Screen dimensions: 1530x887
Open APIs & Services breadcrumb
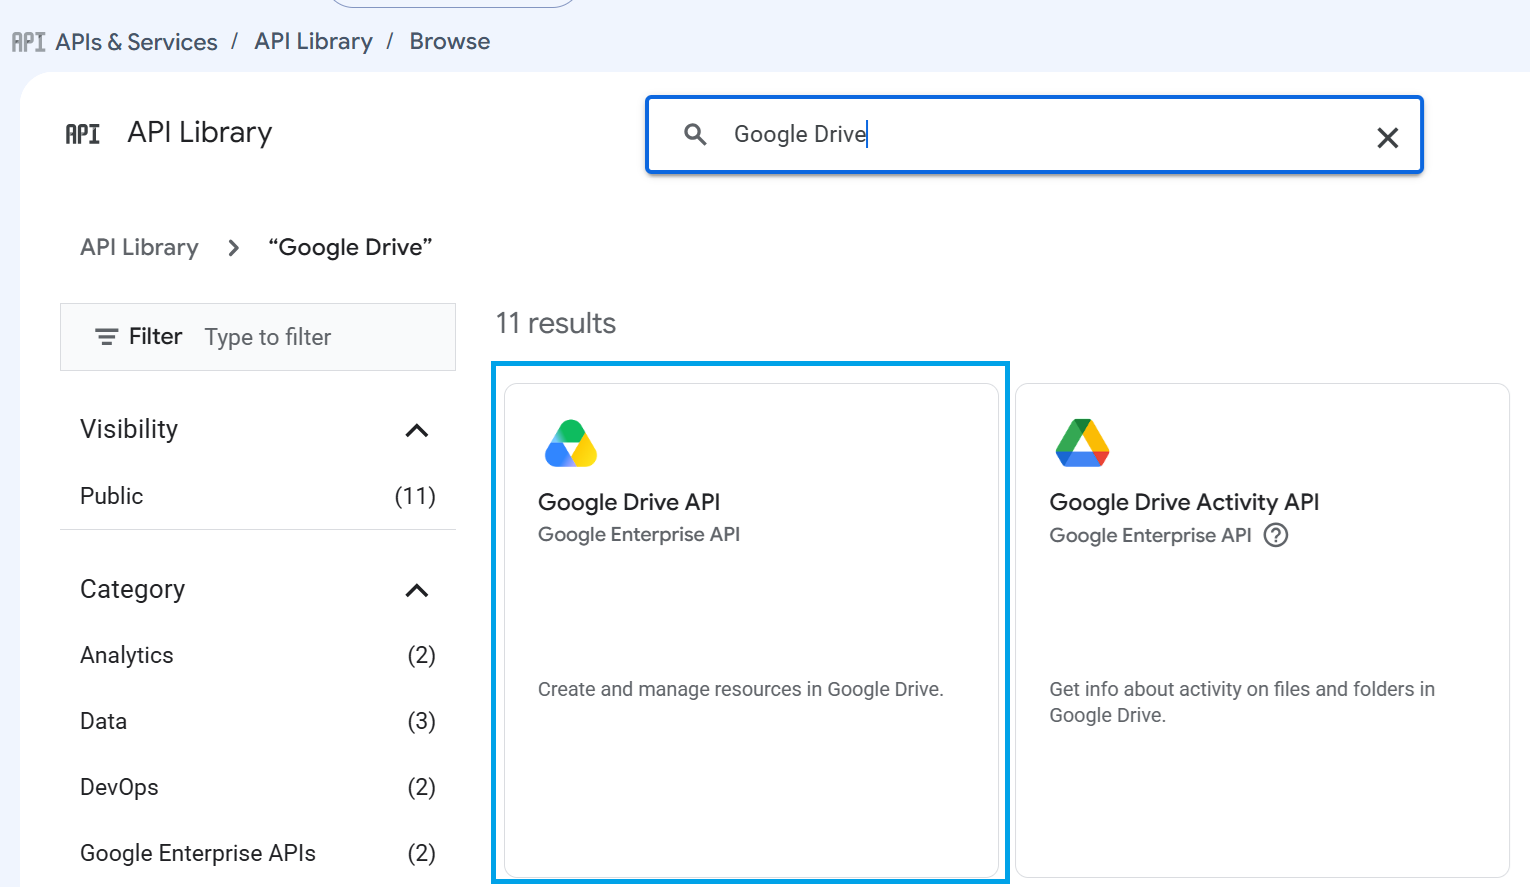click(136, 42)
